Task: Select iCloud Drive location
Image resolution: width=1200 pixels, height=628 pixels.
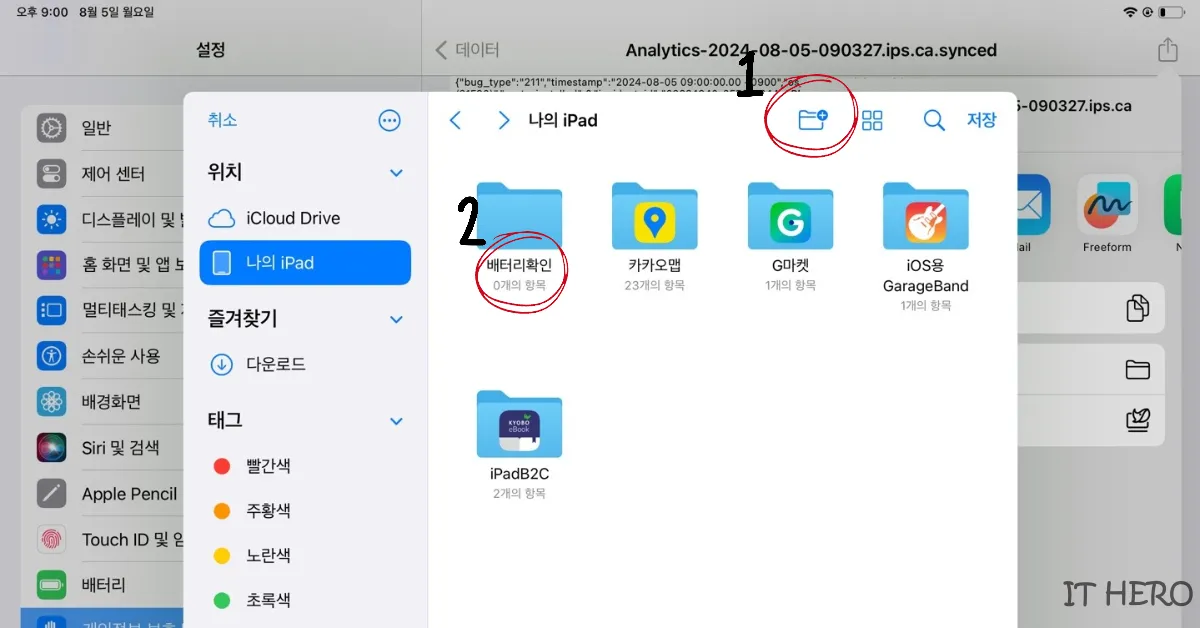Action: pyautogui.click(x=305, y=218)
